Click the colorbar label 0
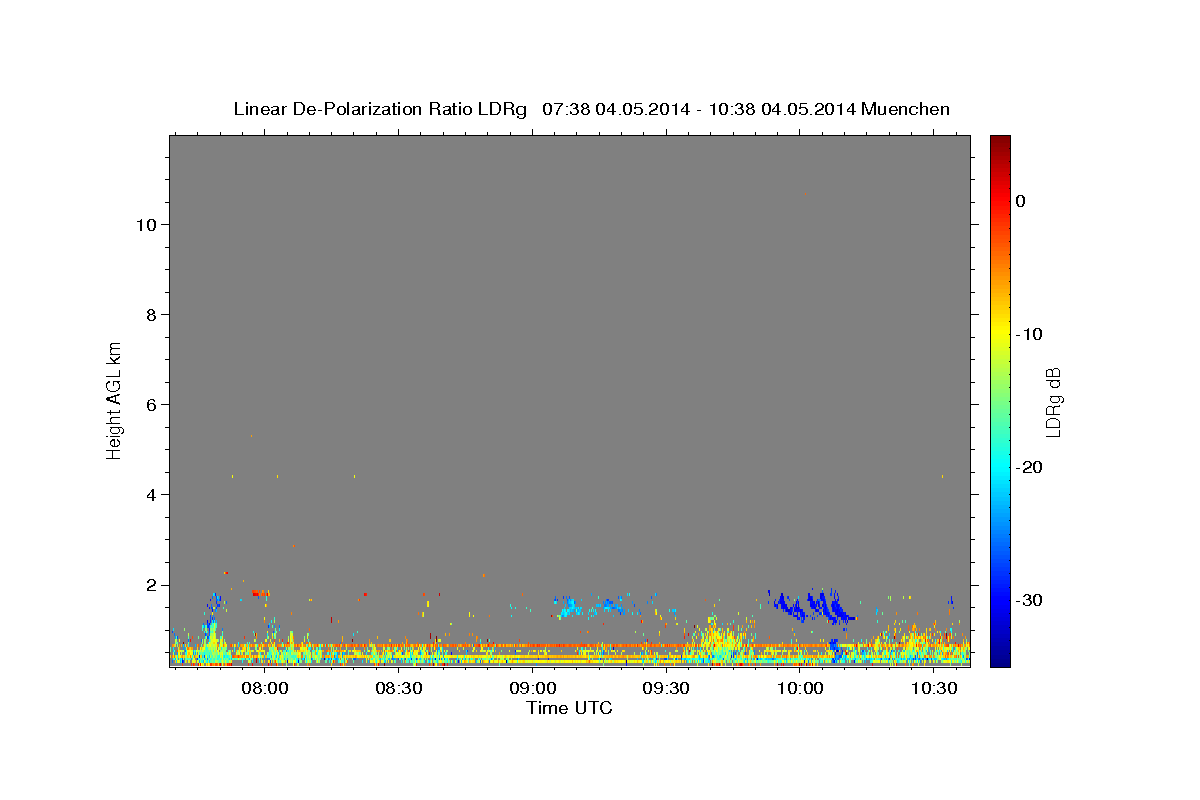This screenshot has width=1200, height=800. pos(1021,201)
